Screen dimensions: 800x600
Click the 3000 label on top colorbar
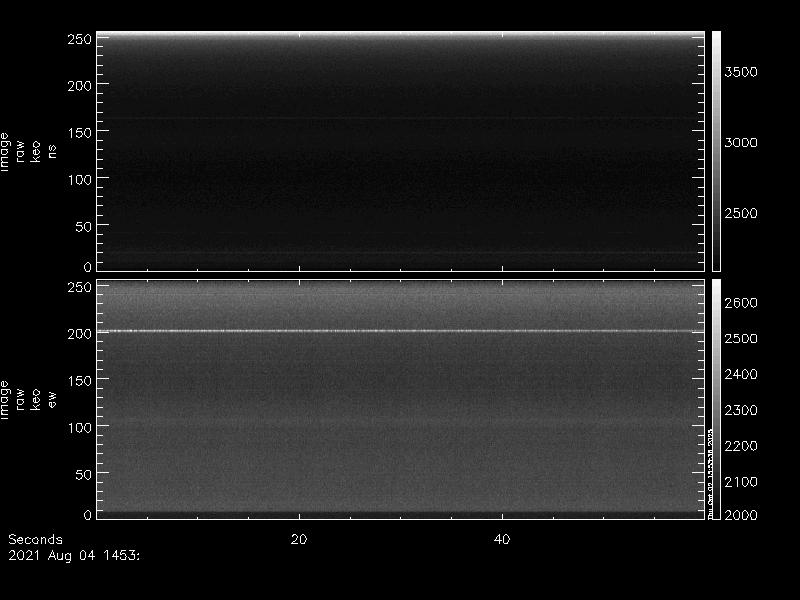pos(740,143)
